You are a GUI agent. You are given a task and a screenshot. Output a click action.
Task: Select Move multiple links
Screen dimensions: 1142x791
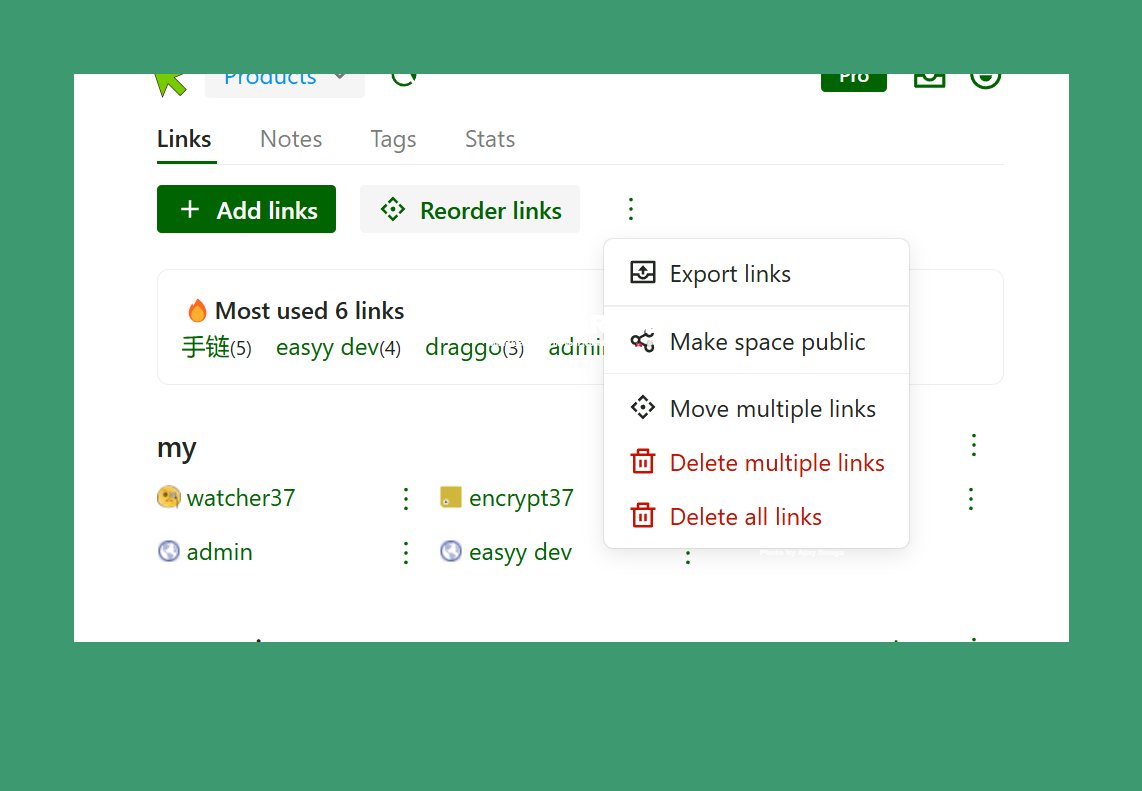coord(756,409)
